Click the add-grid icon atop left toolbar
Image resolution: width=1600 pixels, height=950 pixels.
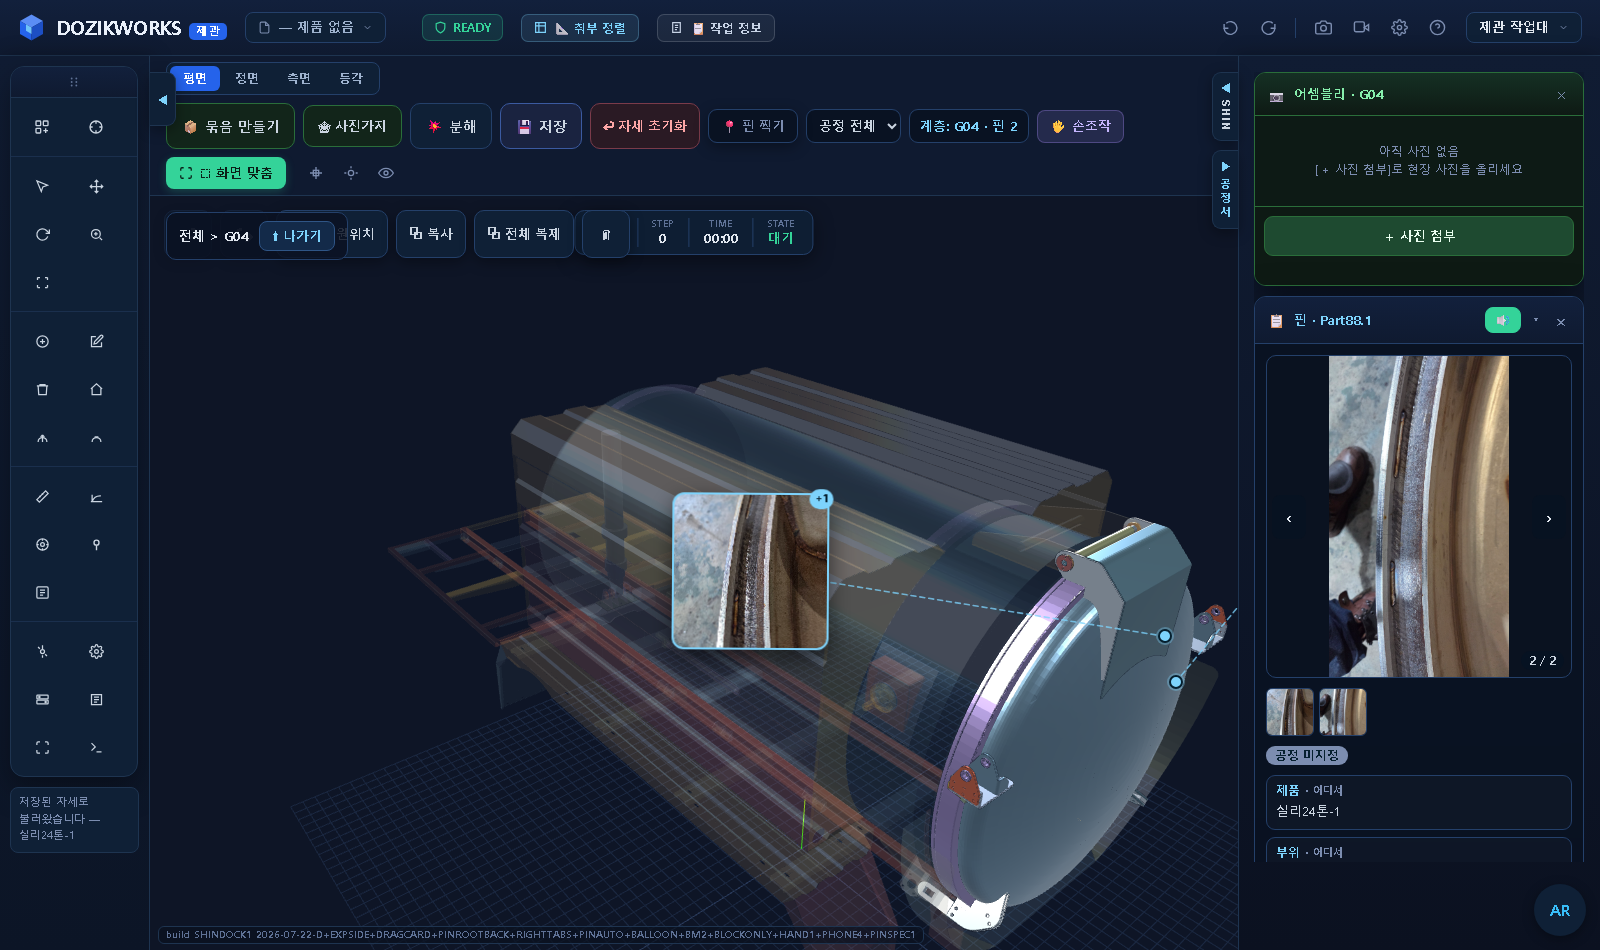pyautogui.click(x=42, y=127)
